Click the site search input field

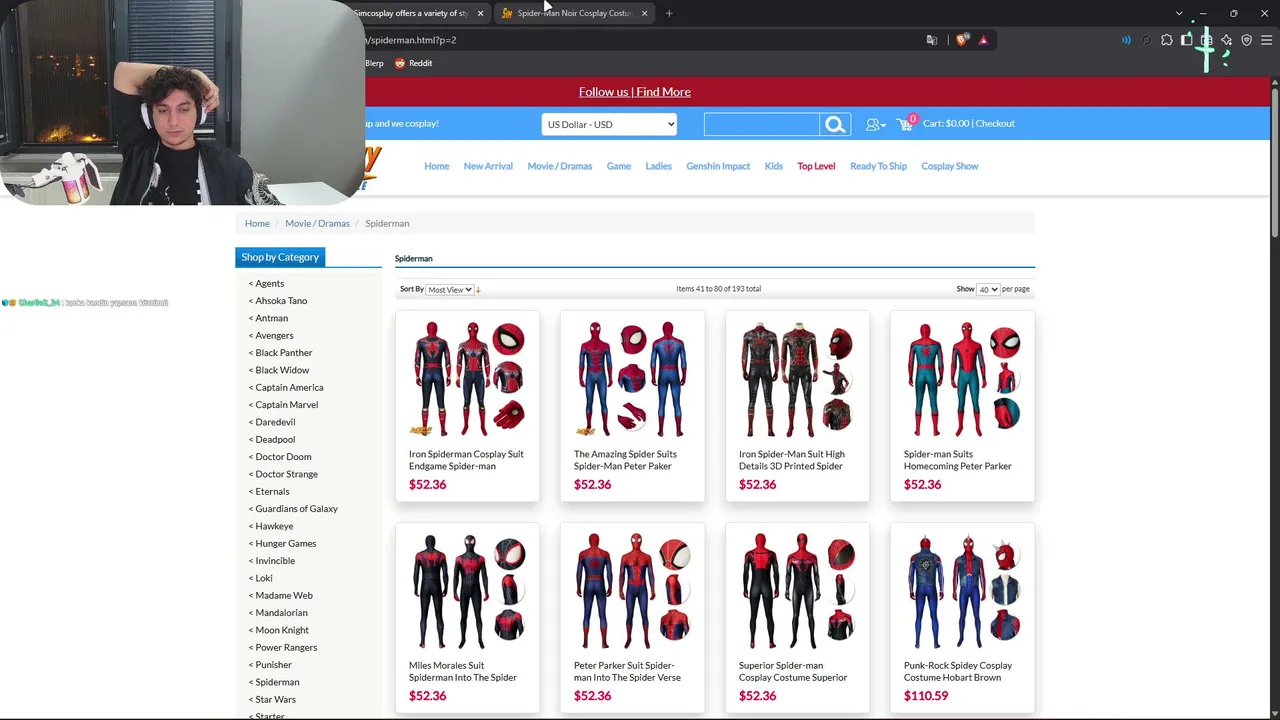(x=762, y=124)
